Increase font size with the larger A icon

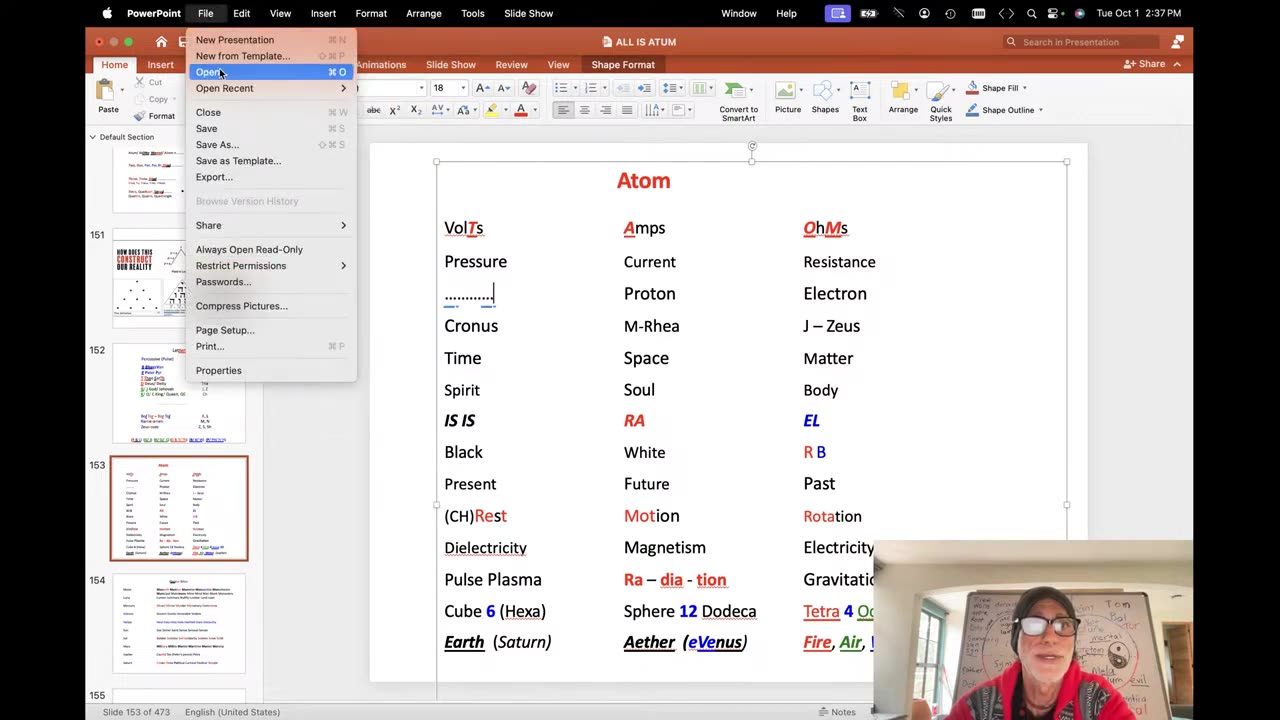click(x=483, y=88)
